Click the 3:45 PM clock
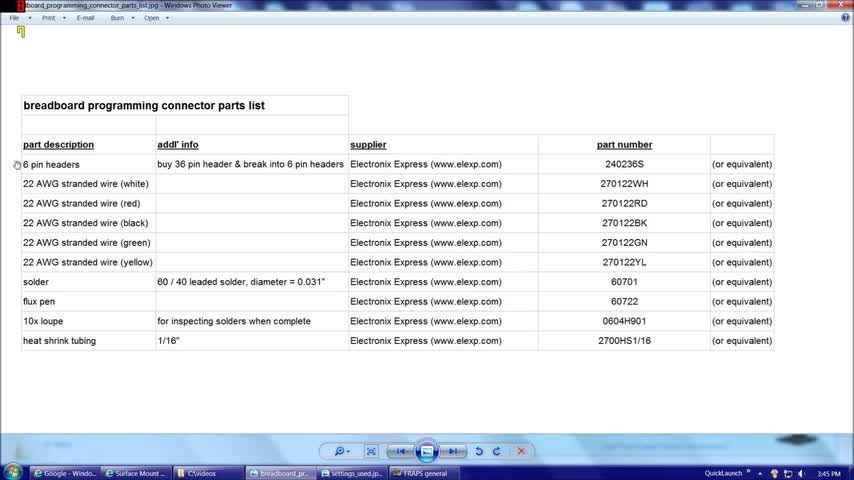Image resolution: width=854 pixels, height=480 pixels. pos(828,474)
